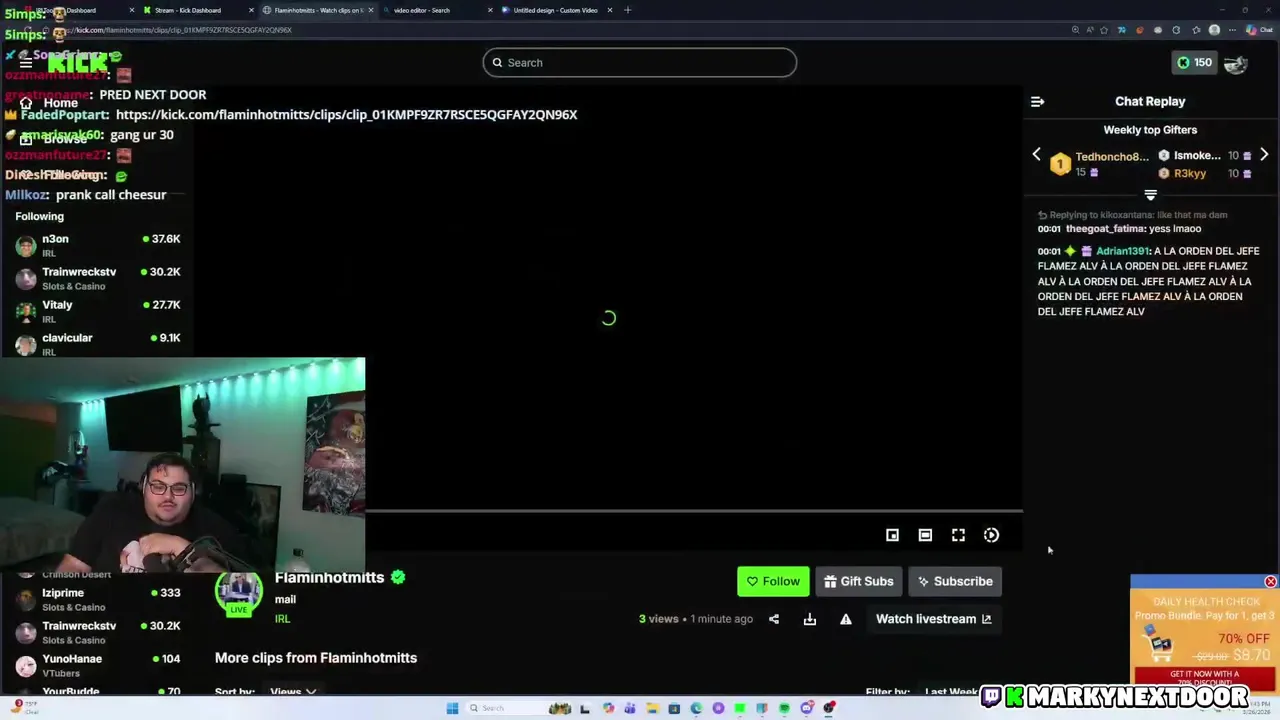Open Discord from taskbar
Screen dimensions: 1280x720
click(807, 708)
